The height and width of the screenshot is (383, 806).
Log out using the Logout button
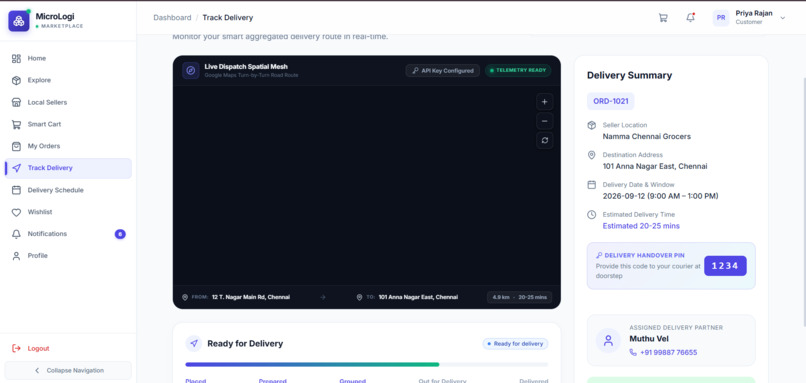pyautogui.click(x=68, y=349)
